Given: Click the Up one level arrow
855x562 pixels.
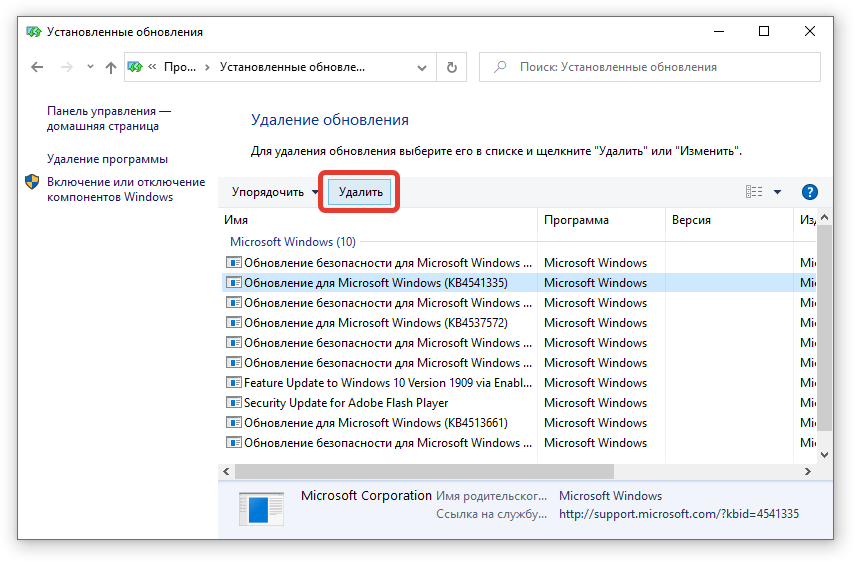Looking at the screenshot, I should (111, 68).
